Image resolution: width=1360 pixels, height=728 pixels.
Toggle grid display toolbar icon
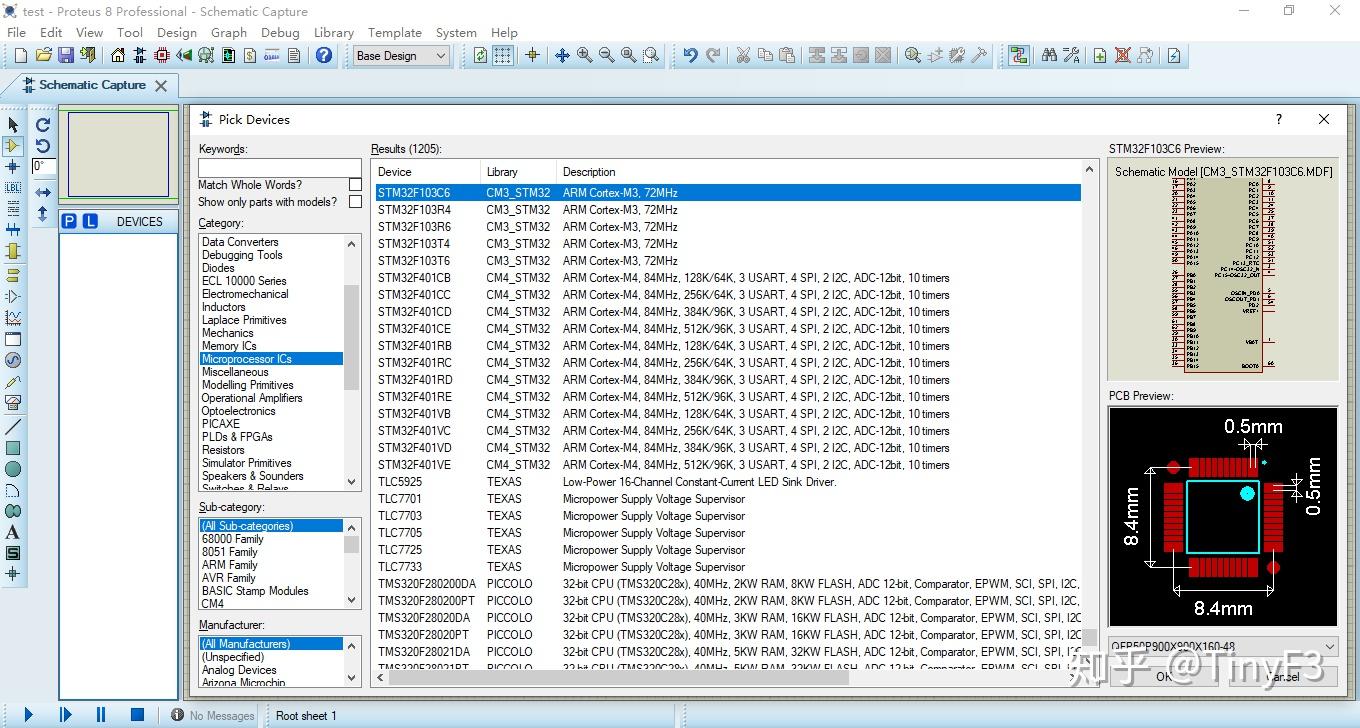503,56
